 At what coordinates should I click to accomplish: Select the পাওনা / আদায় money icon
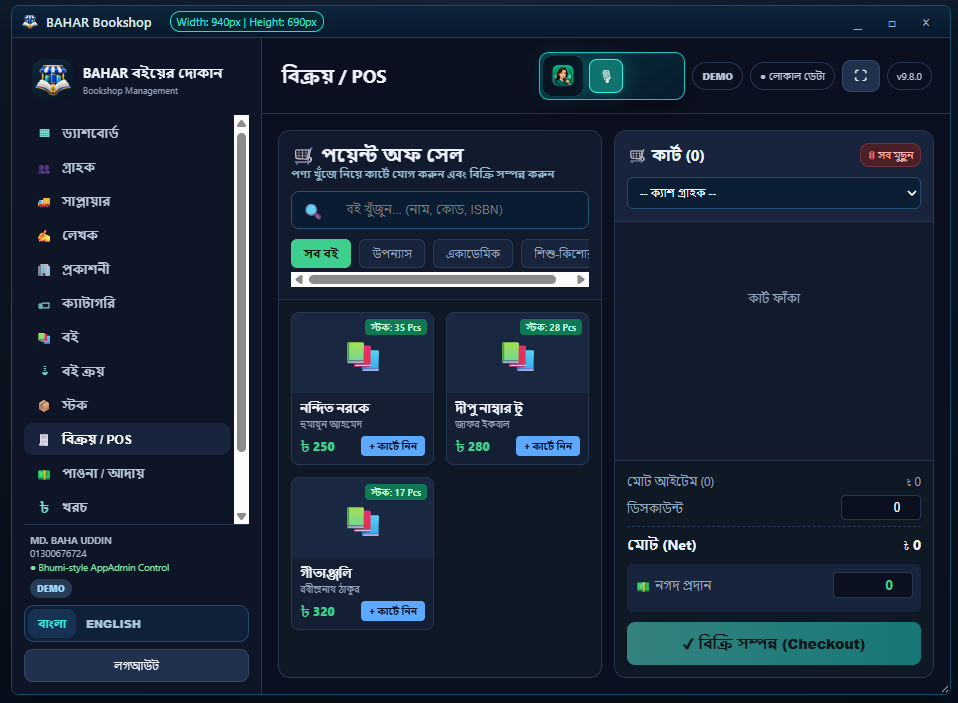(44, 475)
